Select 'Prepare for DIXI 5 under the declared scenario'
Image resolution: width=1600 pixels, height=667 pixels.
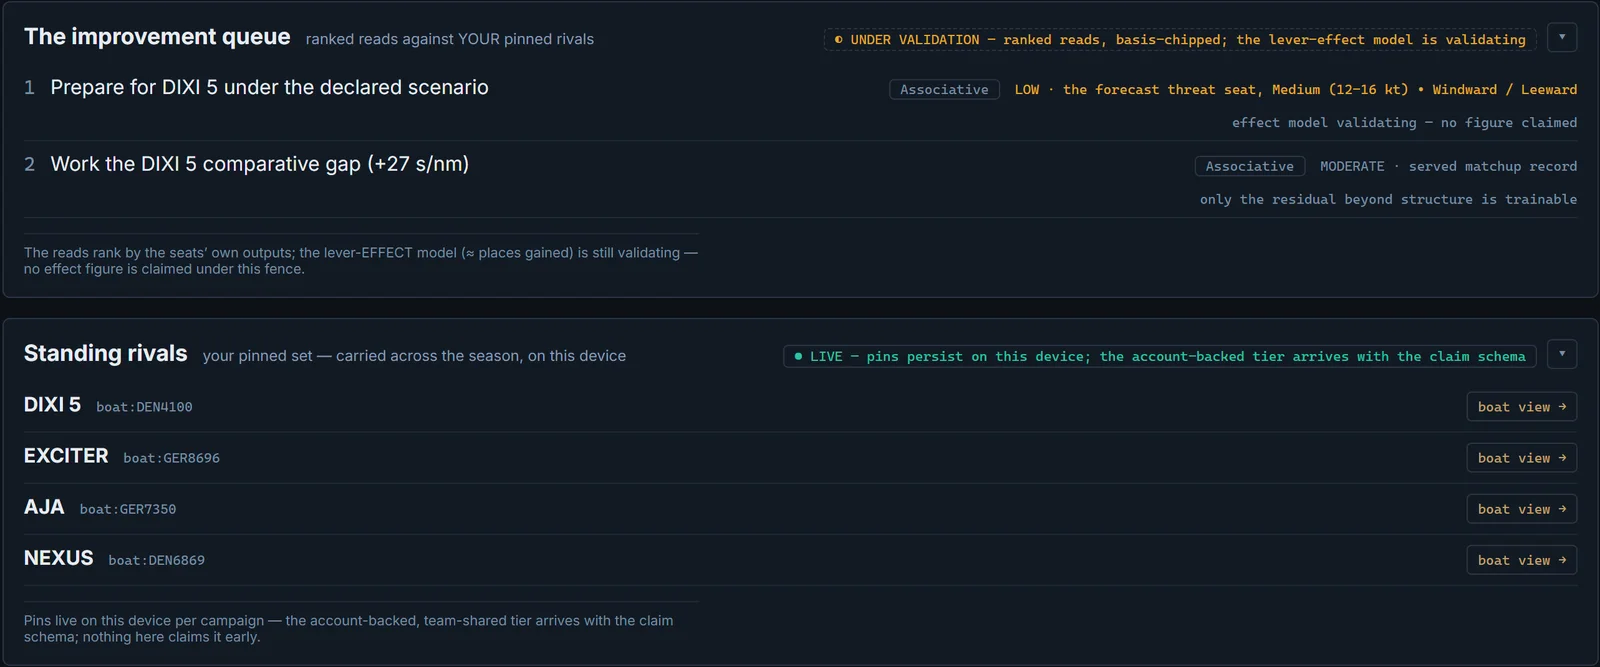[269, 88]
